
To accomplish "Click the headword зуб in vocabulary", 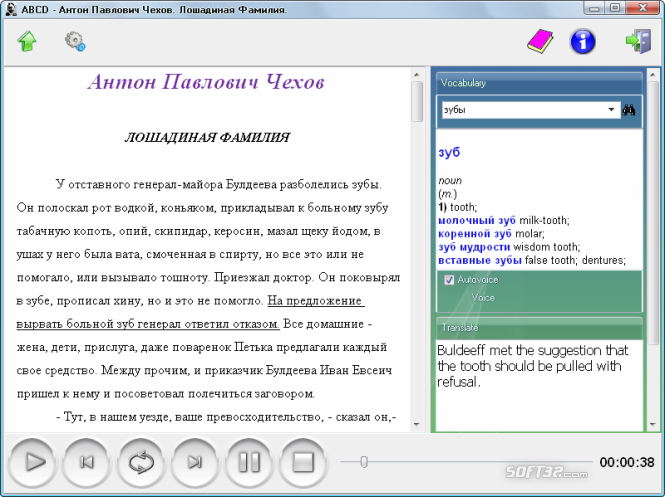I will coord(449,152).
